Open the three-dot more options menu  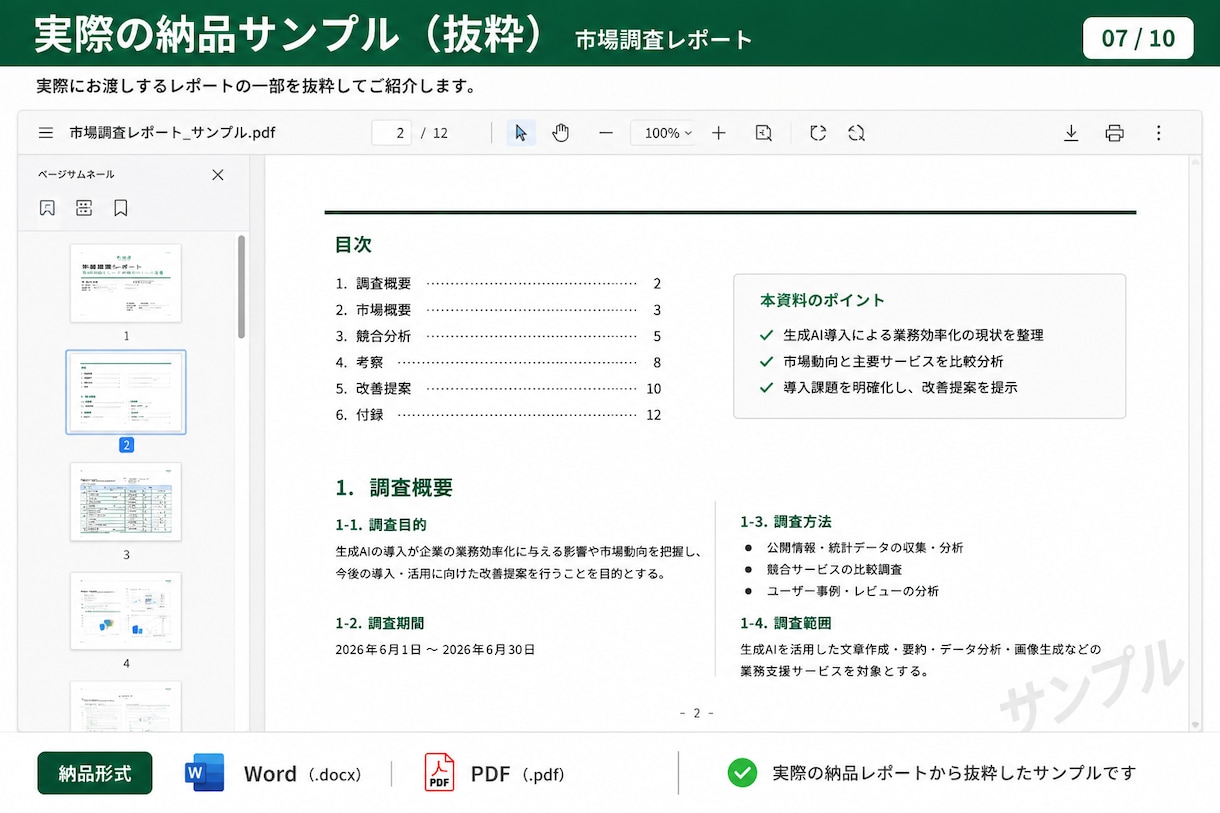pyautogui.click(x=1158, y=133)
